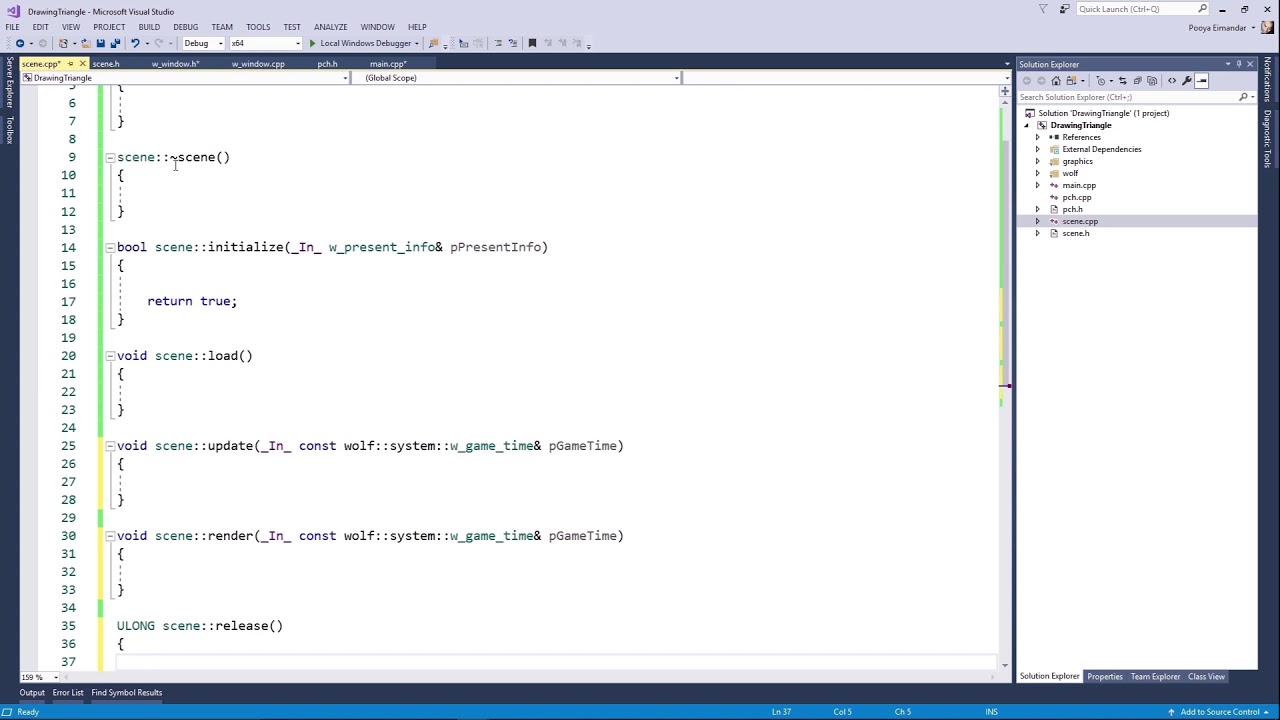The height and width of the screenshot is (720, 1280).
Task: Click Solution Explorer search magnifier icon
Action: (1243, 97)
